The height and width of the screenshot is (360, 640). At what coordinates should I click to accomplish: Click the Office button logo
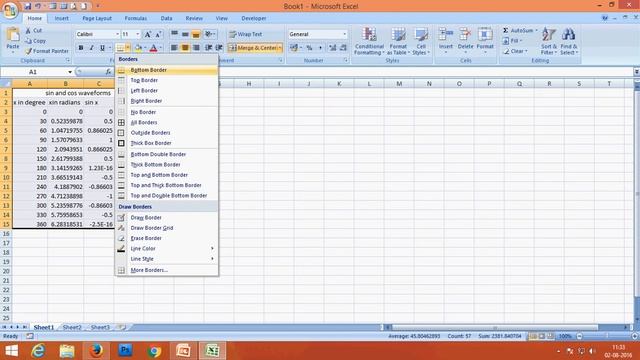pos(10,10)
